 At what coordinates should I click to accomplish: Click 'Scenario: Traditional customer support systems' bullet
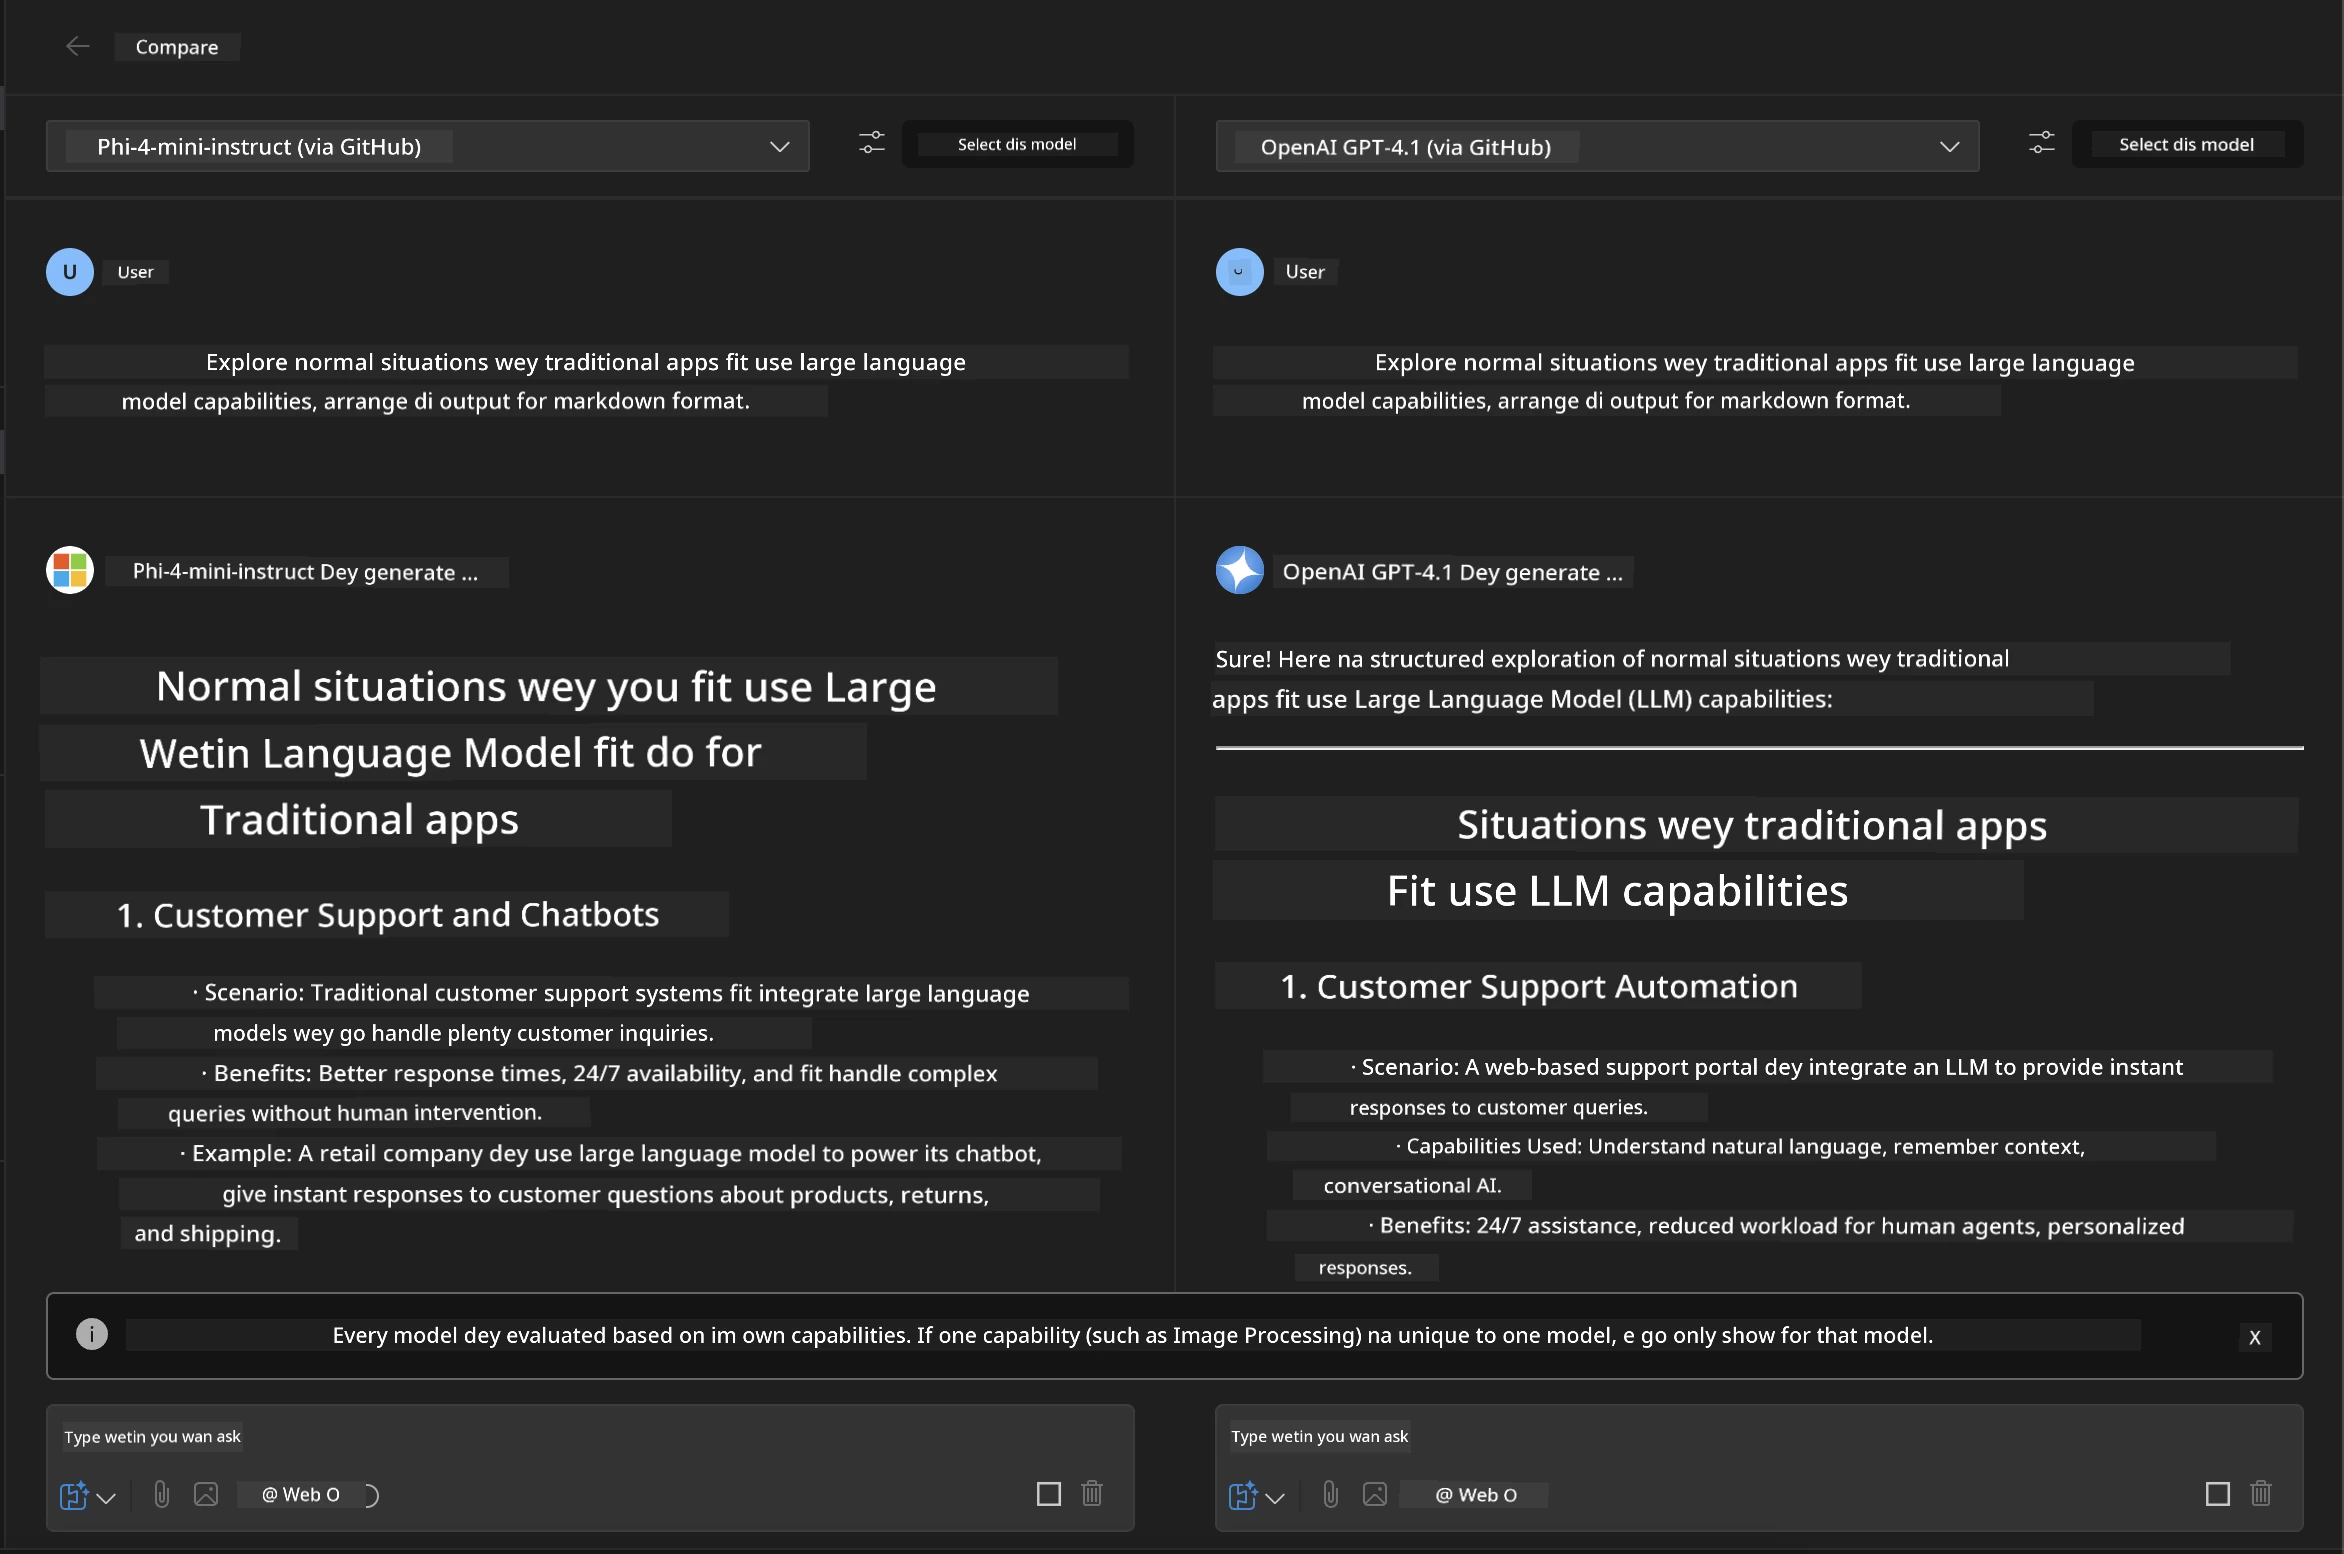612,1012
